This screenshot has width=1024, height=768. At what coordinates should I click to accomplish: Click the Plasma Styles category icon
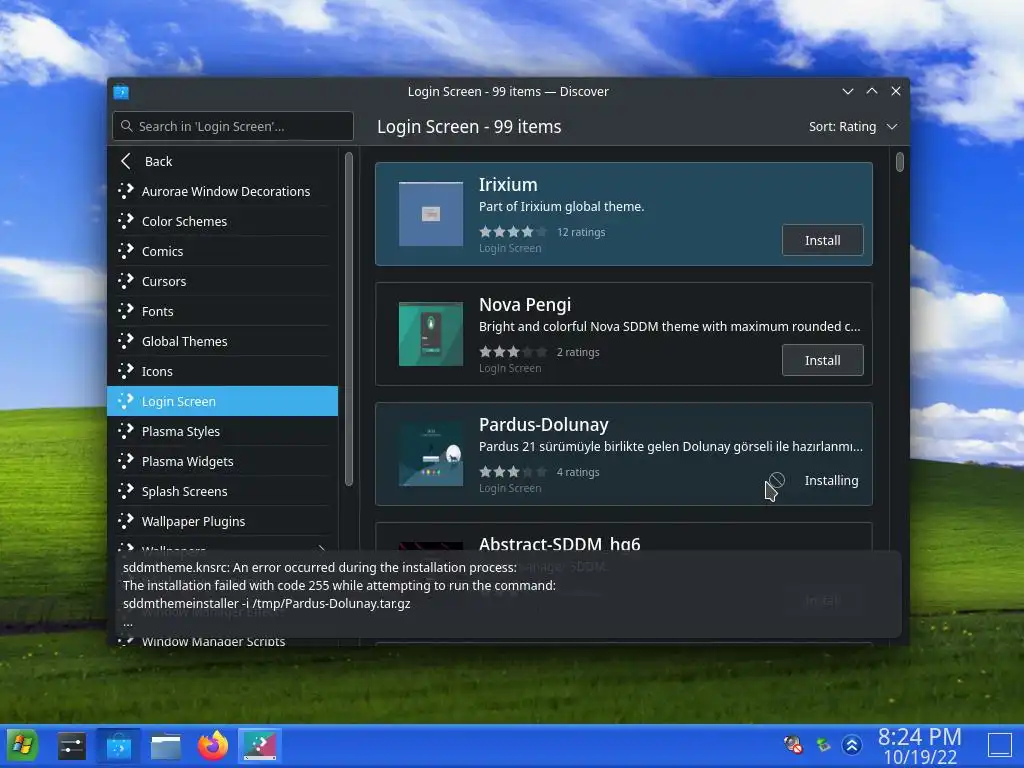pyautogui.click(x=125, y=432)
